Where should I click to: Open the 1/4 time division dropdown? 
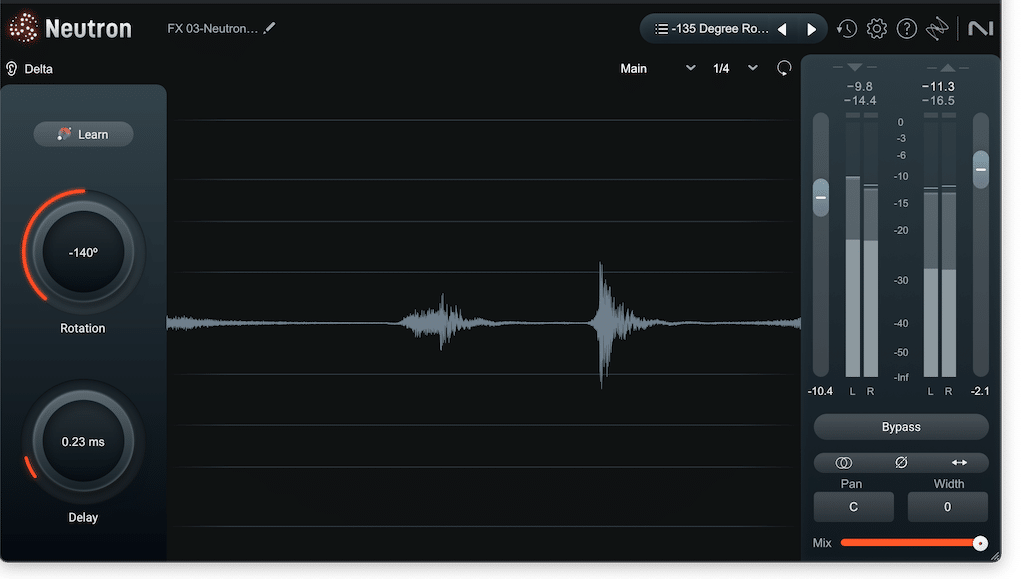(x=735, y=69)
